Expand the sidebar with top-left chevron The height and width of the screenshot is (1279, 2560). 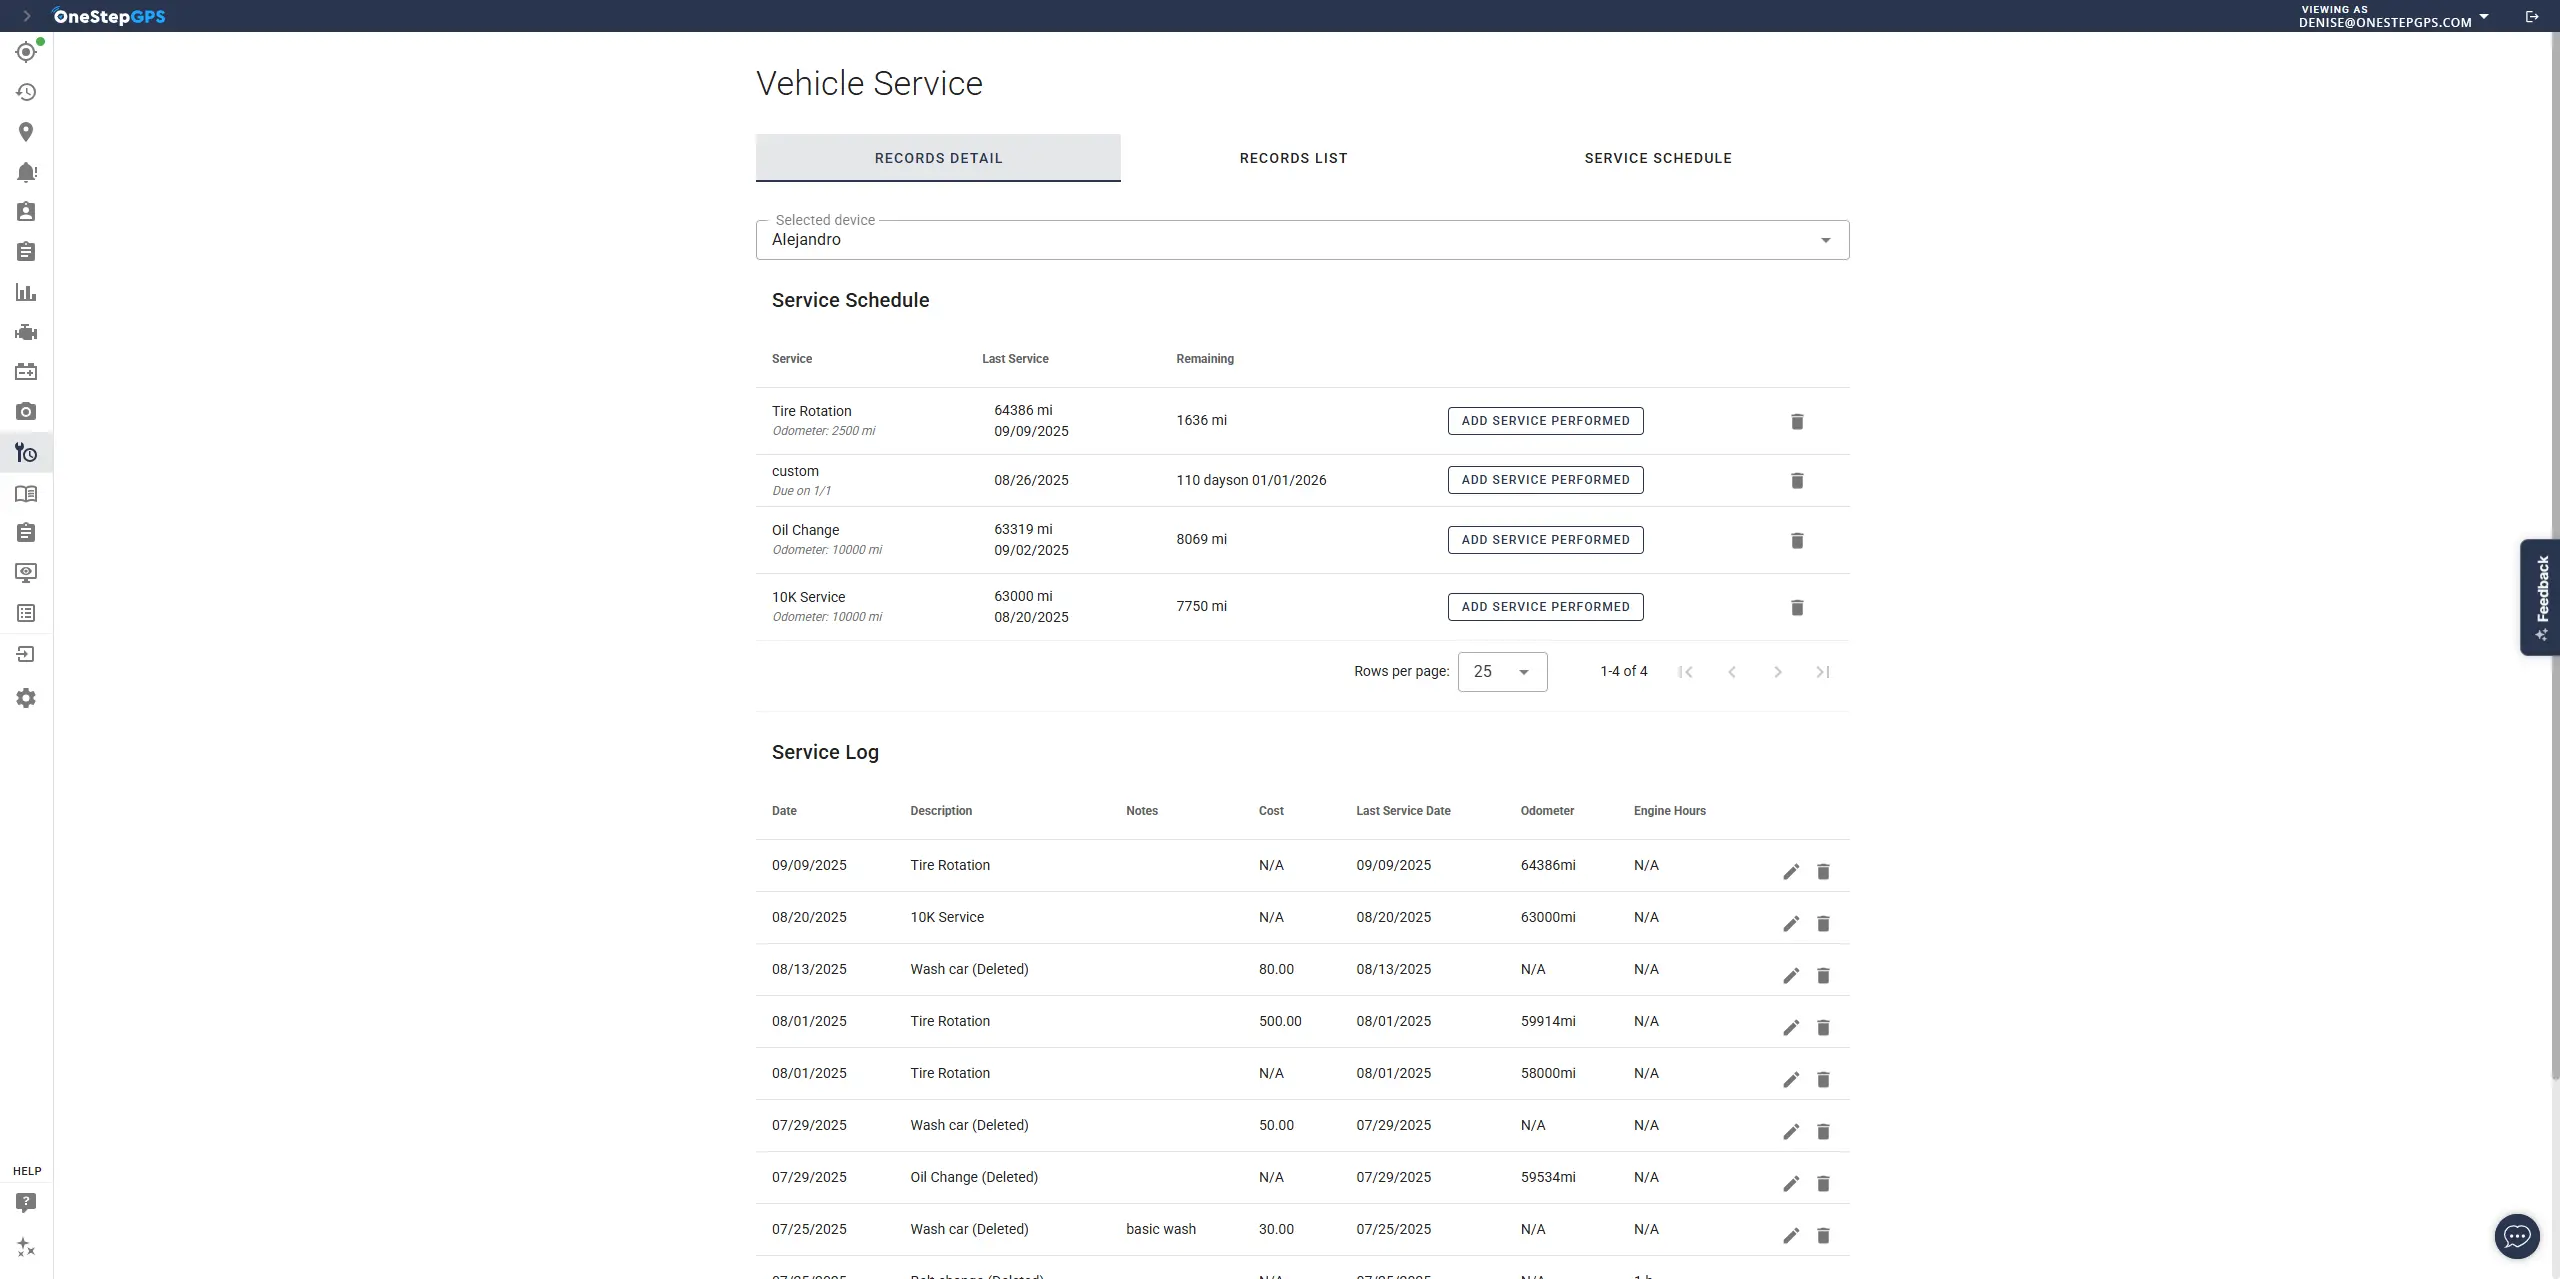pos(27,16)
